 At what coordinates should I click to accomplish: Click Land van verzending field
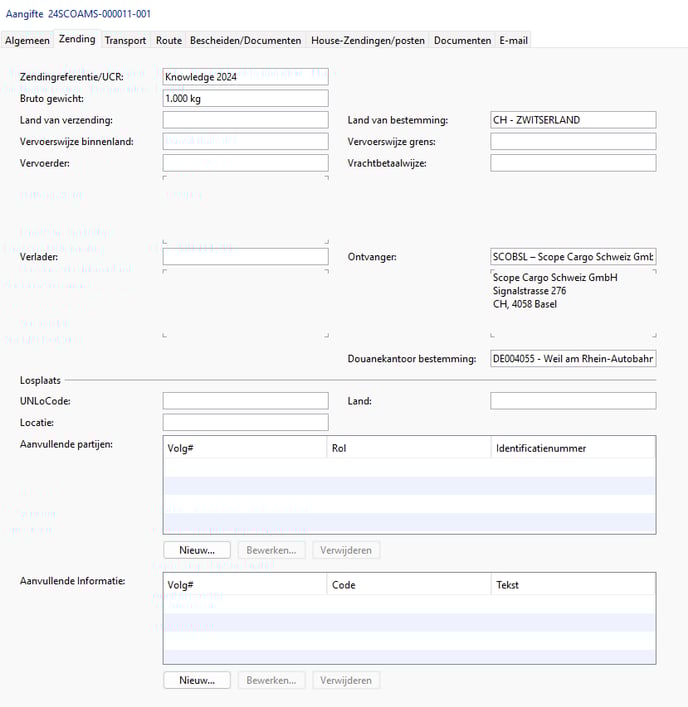click(245, 120)
